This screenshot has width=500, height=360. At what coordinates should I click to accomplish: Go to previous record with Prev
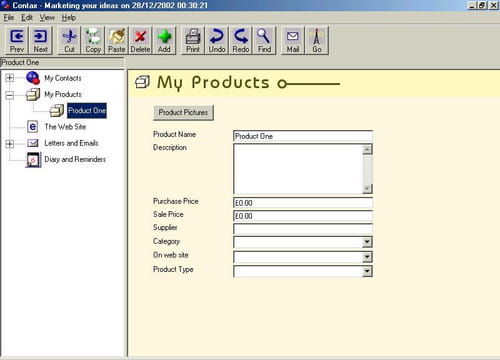click(x=17, y=40)
